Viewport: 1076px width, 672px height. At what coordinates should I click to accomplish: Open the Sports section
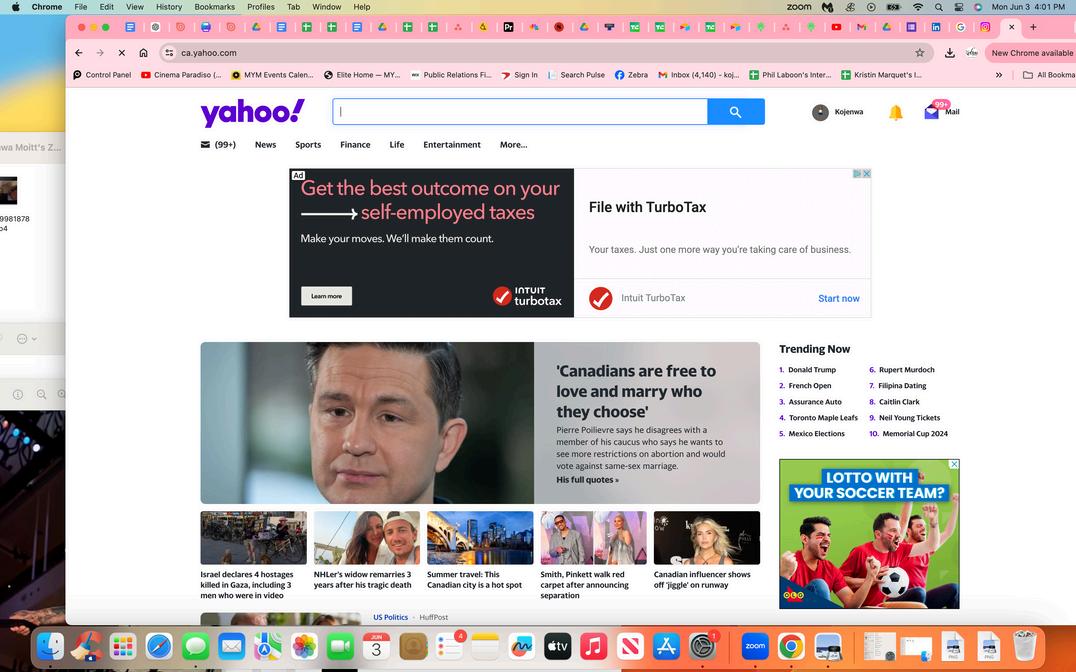tap(308, 145)
